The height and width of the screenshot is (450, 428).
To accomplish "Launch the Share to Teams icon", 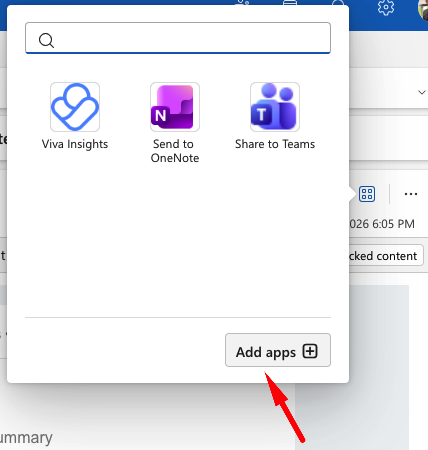I will coord(275,107).
